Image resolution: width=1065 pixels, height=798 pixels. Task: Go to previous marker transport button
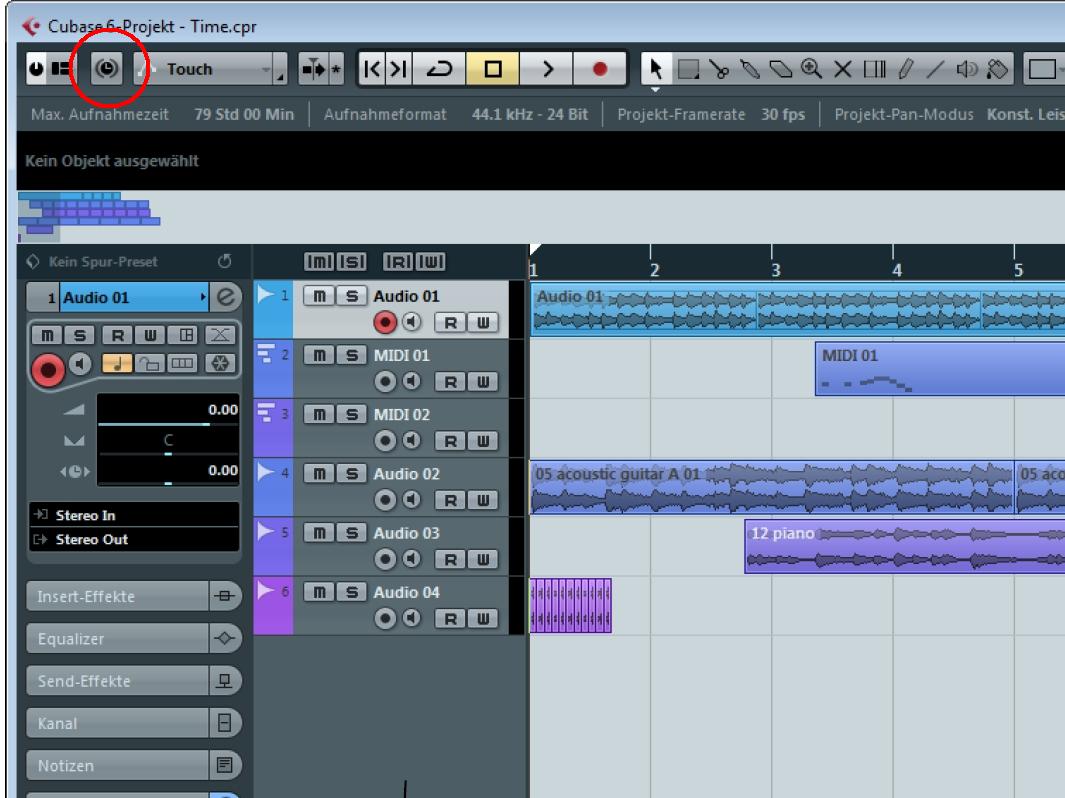pyautogui.click(x=372, y=69)
